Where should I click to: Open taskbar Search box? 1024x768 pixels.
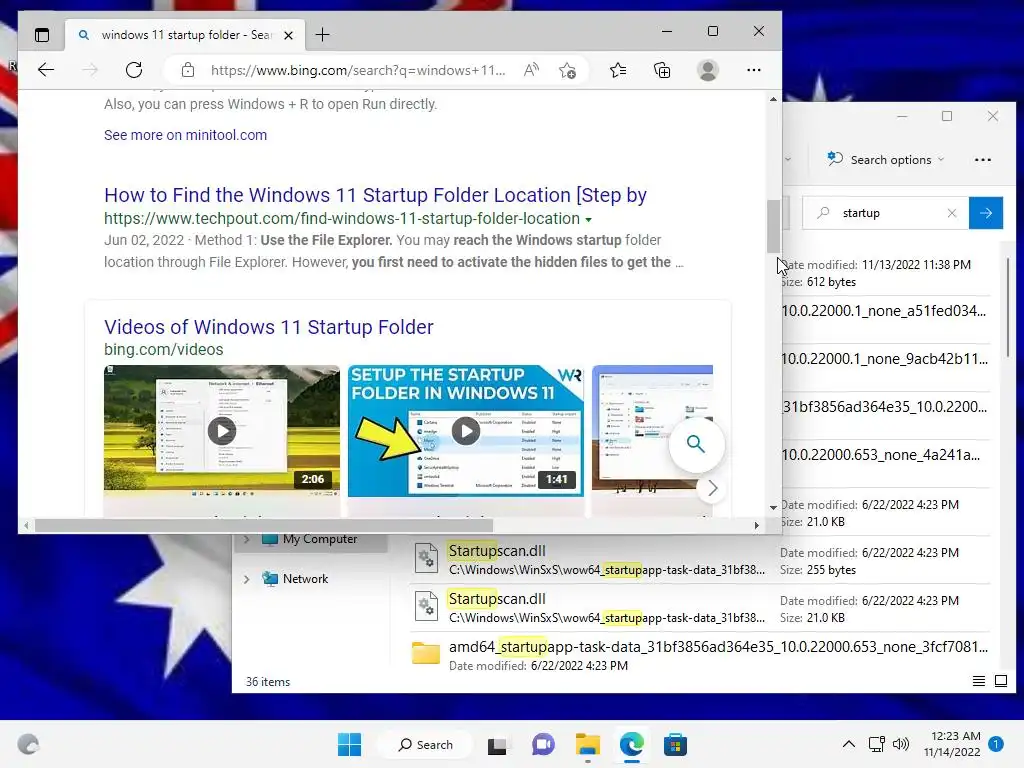click(x=426, y=744)
